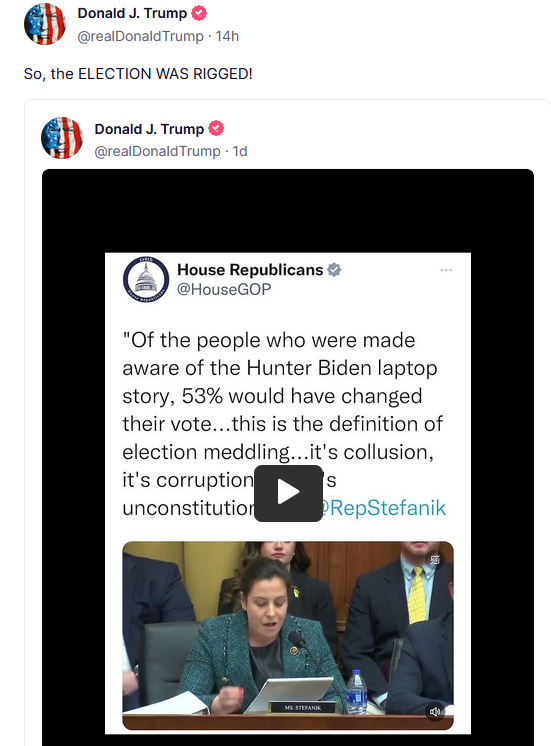The image size is (551, 746).
Task: Click captions-off icon on video thumbnail
Action: pos(435,560)
